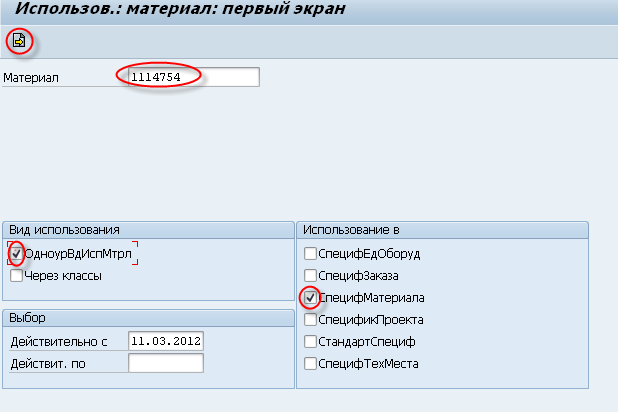Viewport: 618px width, 412px height.
Task: Click the Материал input field
Action: pos(194,77)
